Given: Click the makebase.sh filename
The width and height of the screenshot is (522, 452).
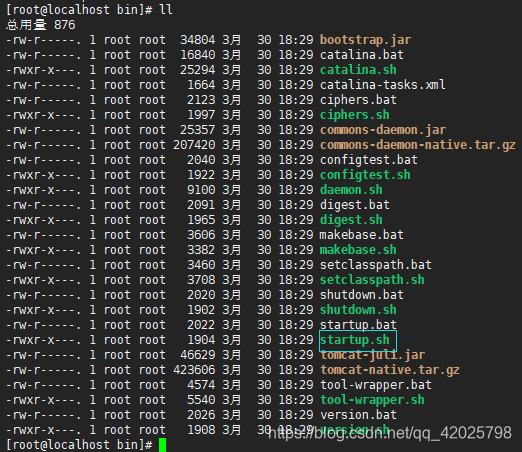Looking at the screenshot, I should 358,250.
